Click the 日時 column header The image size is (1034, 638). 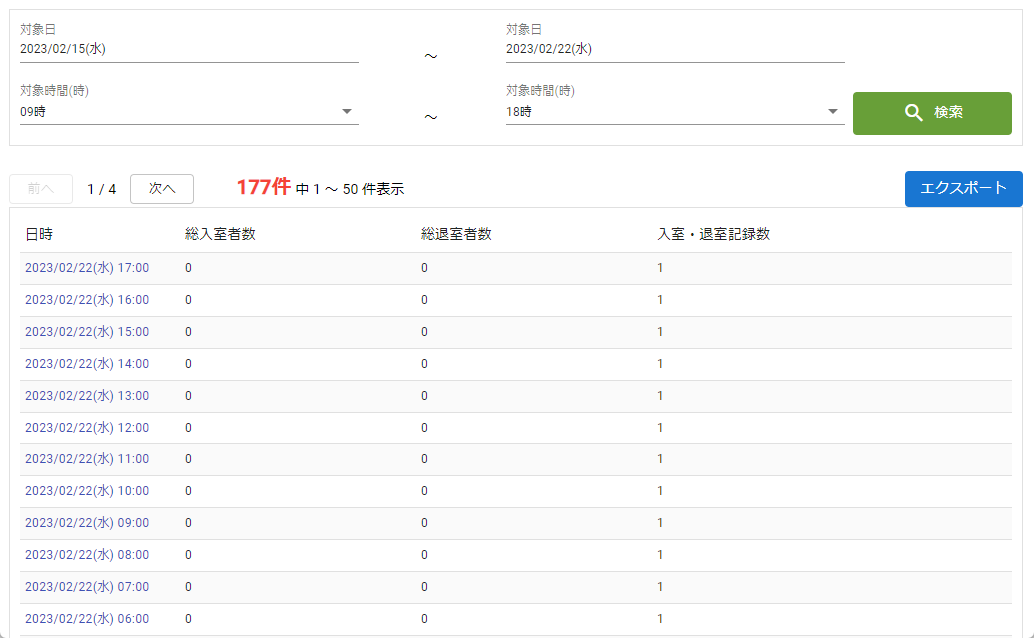tap(39, 235)
